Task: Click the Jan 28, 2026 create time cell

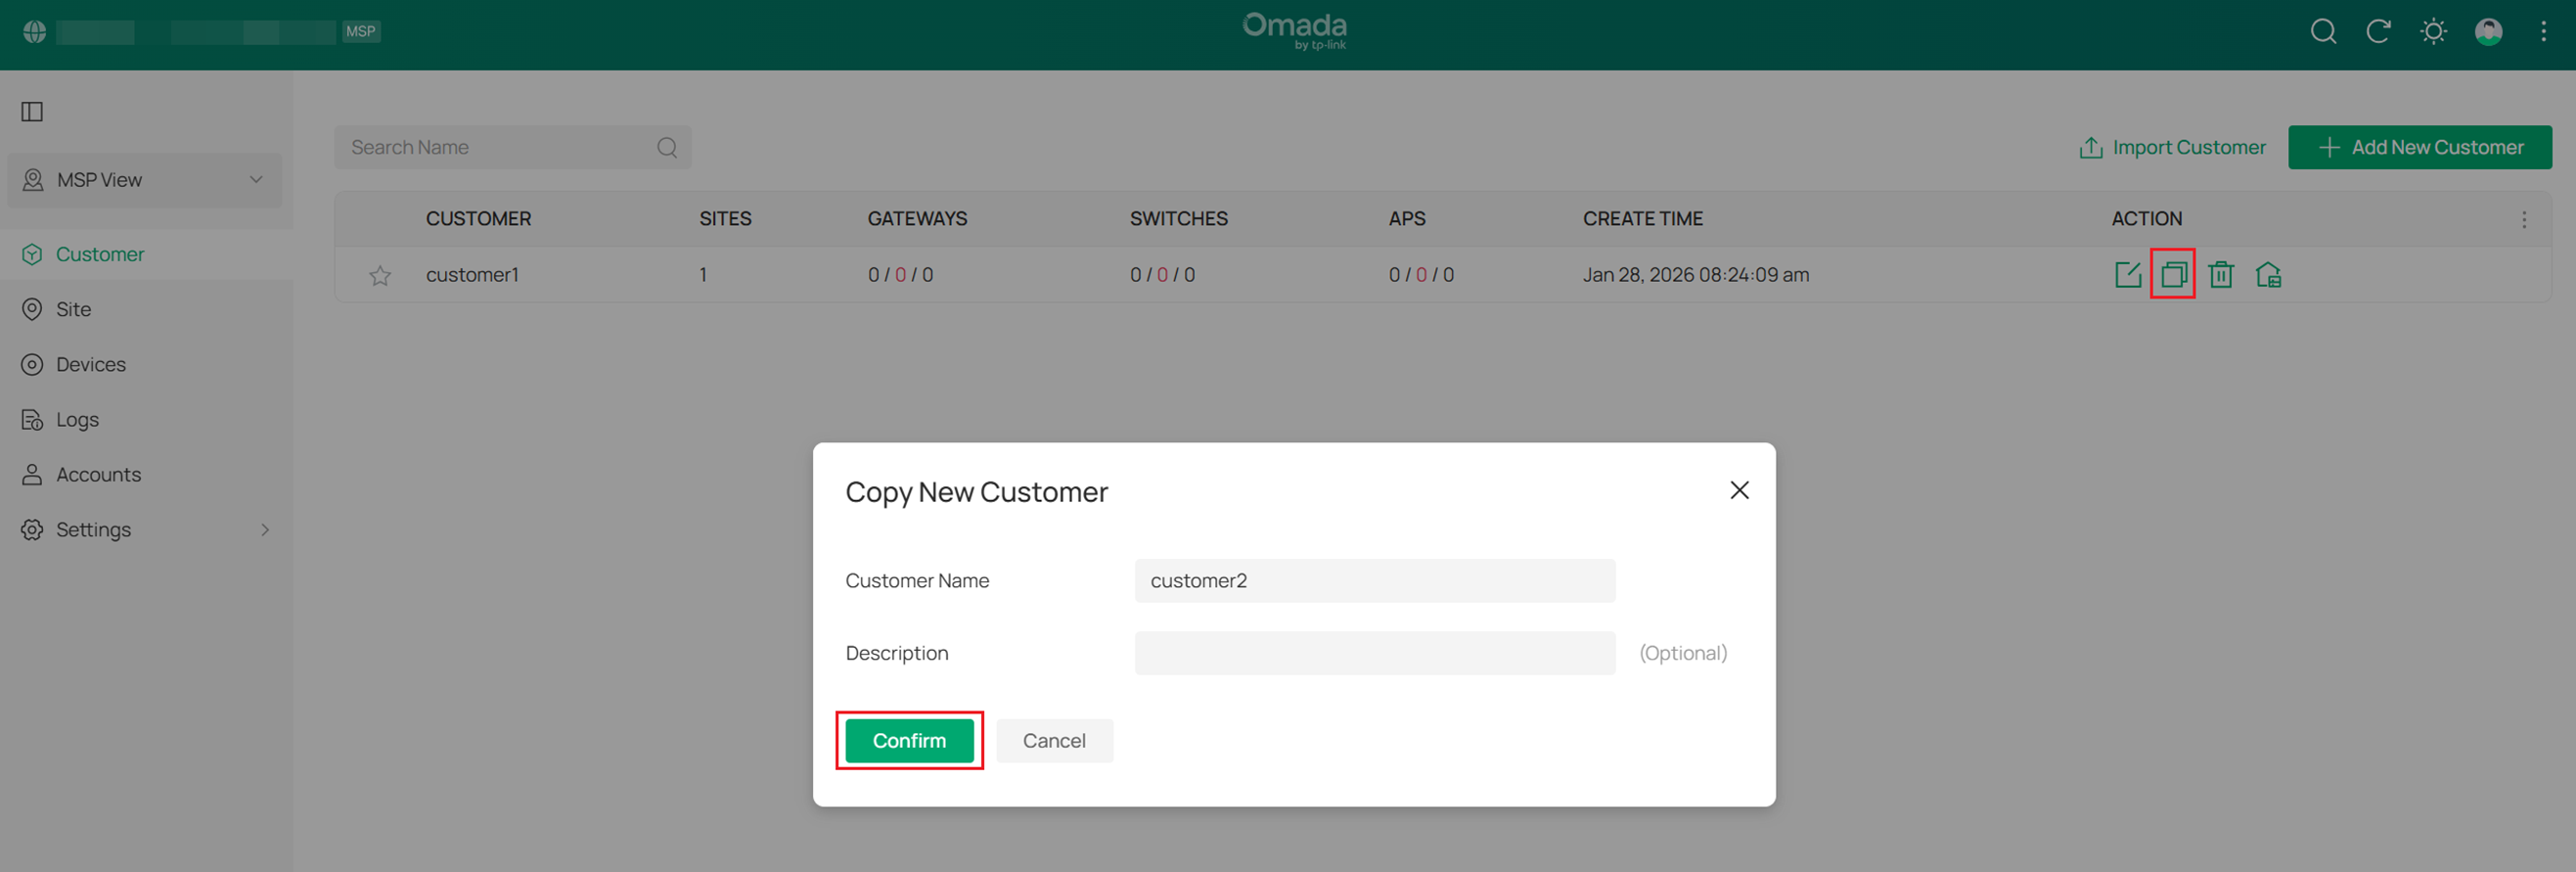Action: tap(1695, 274)
